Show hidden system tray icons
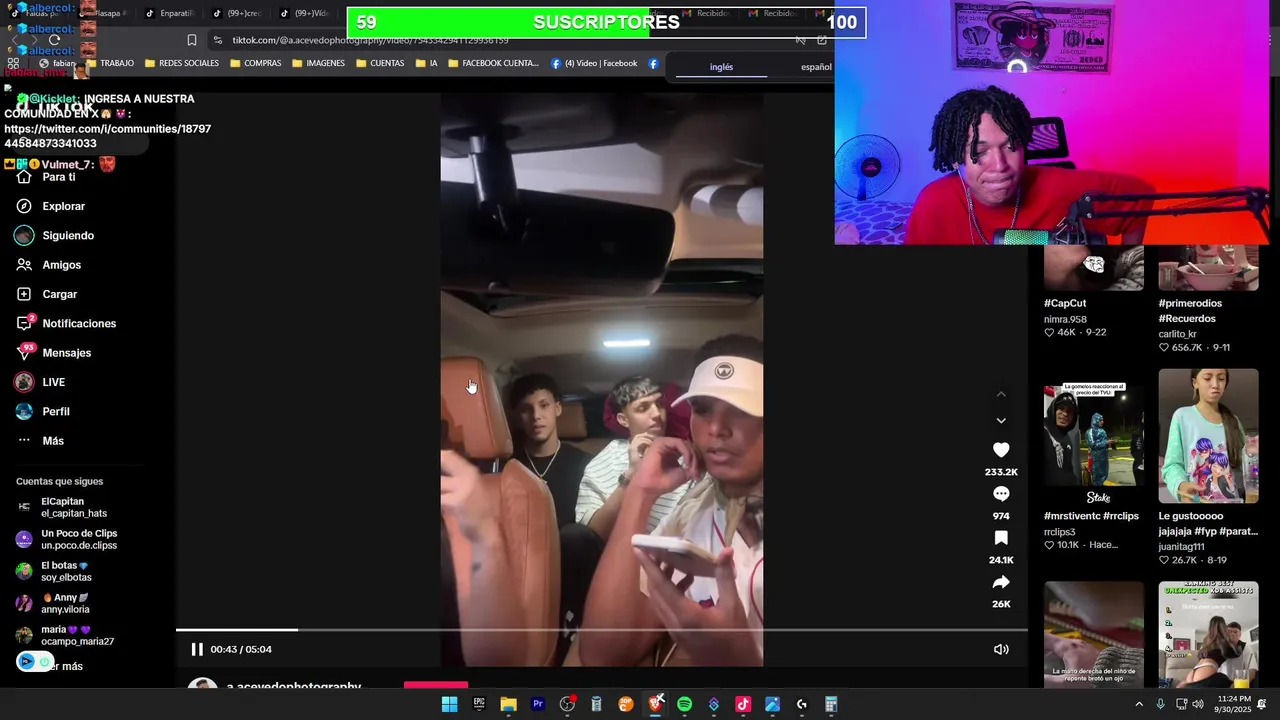Screen dimensions: 1280x720 coord(1138,704)
